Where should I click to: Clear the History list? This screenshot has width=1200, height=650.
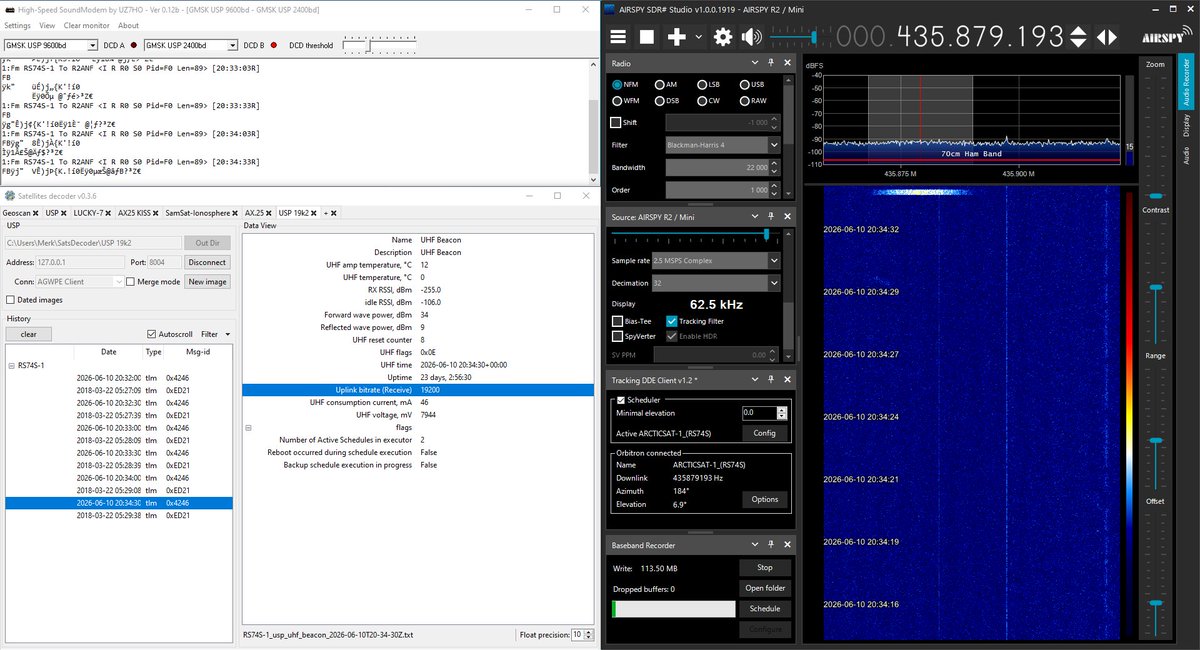pos(28,334)
